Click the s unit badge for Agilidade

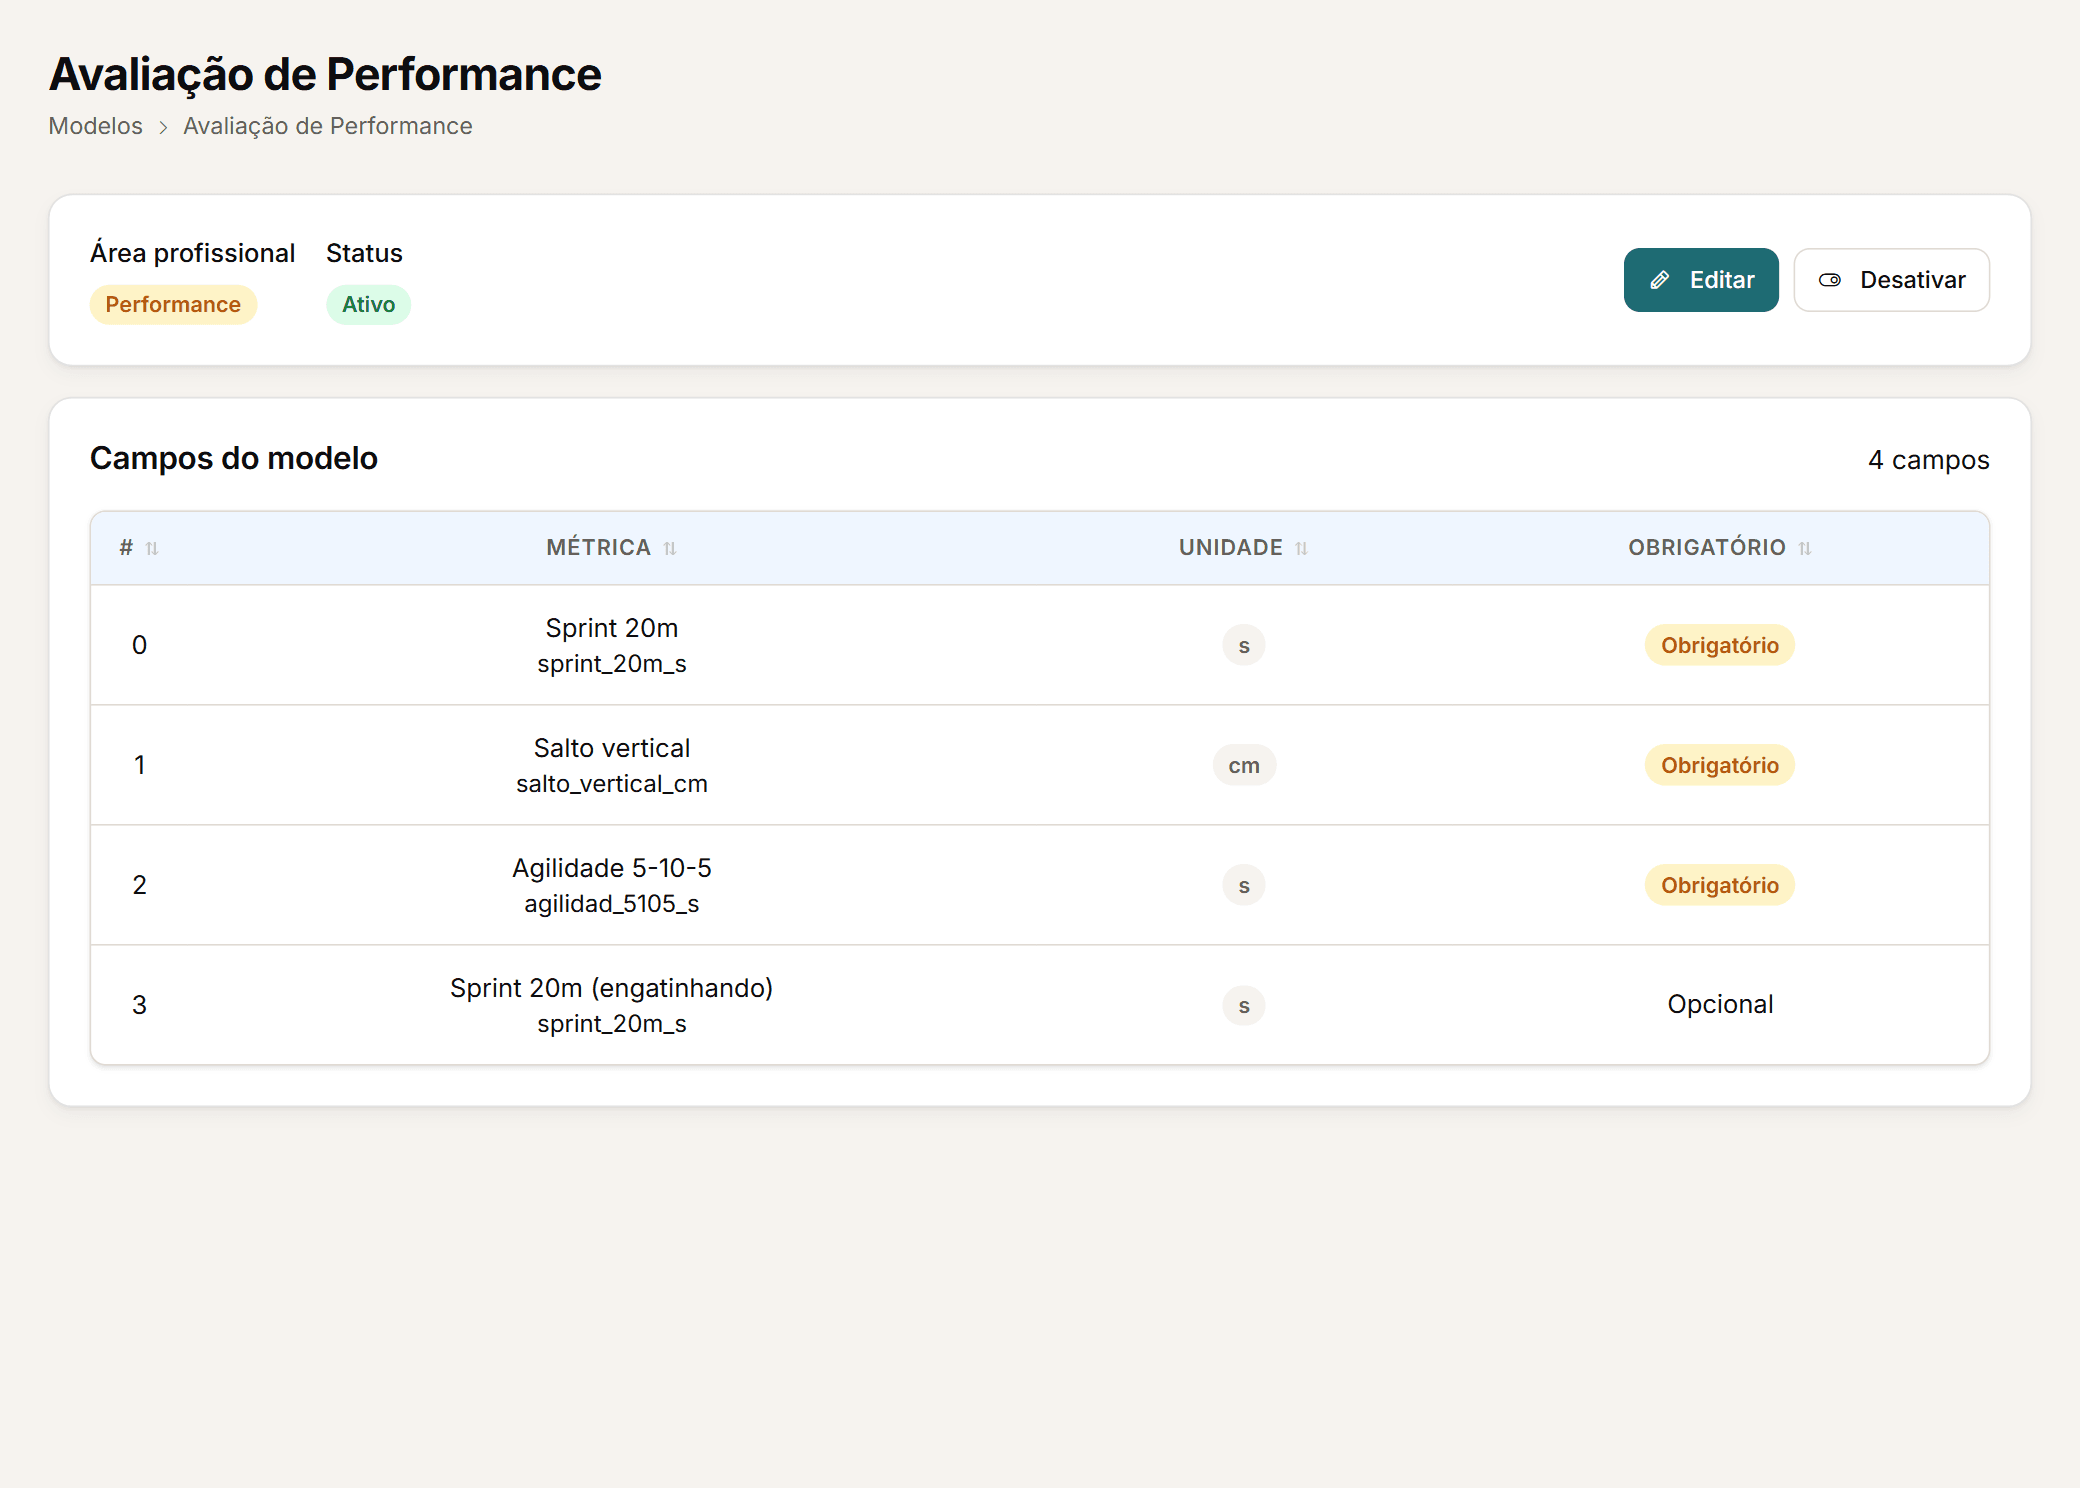1244,885
